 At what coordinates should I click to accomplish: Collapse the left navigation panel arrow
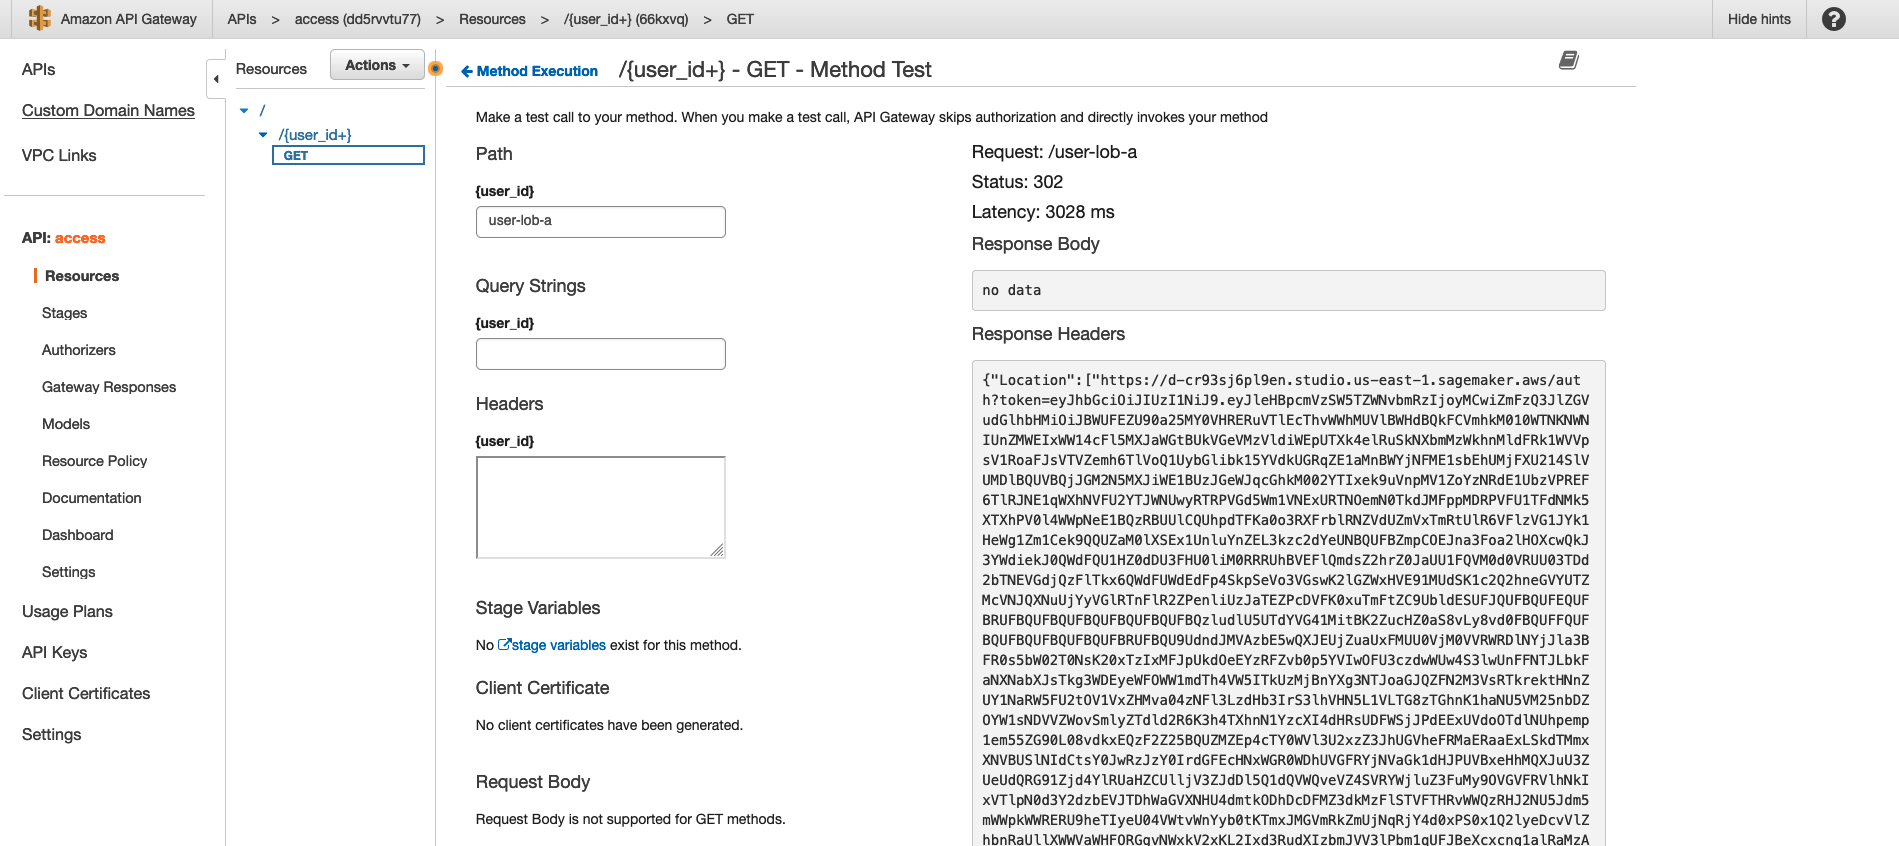click(216, 79)
